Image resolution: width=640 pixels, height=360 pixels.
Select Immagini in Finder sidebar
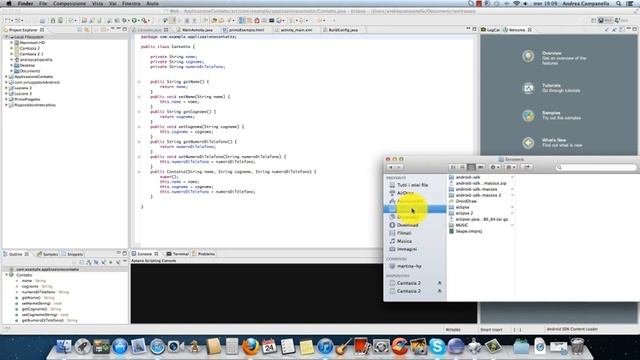(407, 249)
